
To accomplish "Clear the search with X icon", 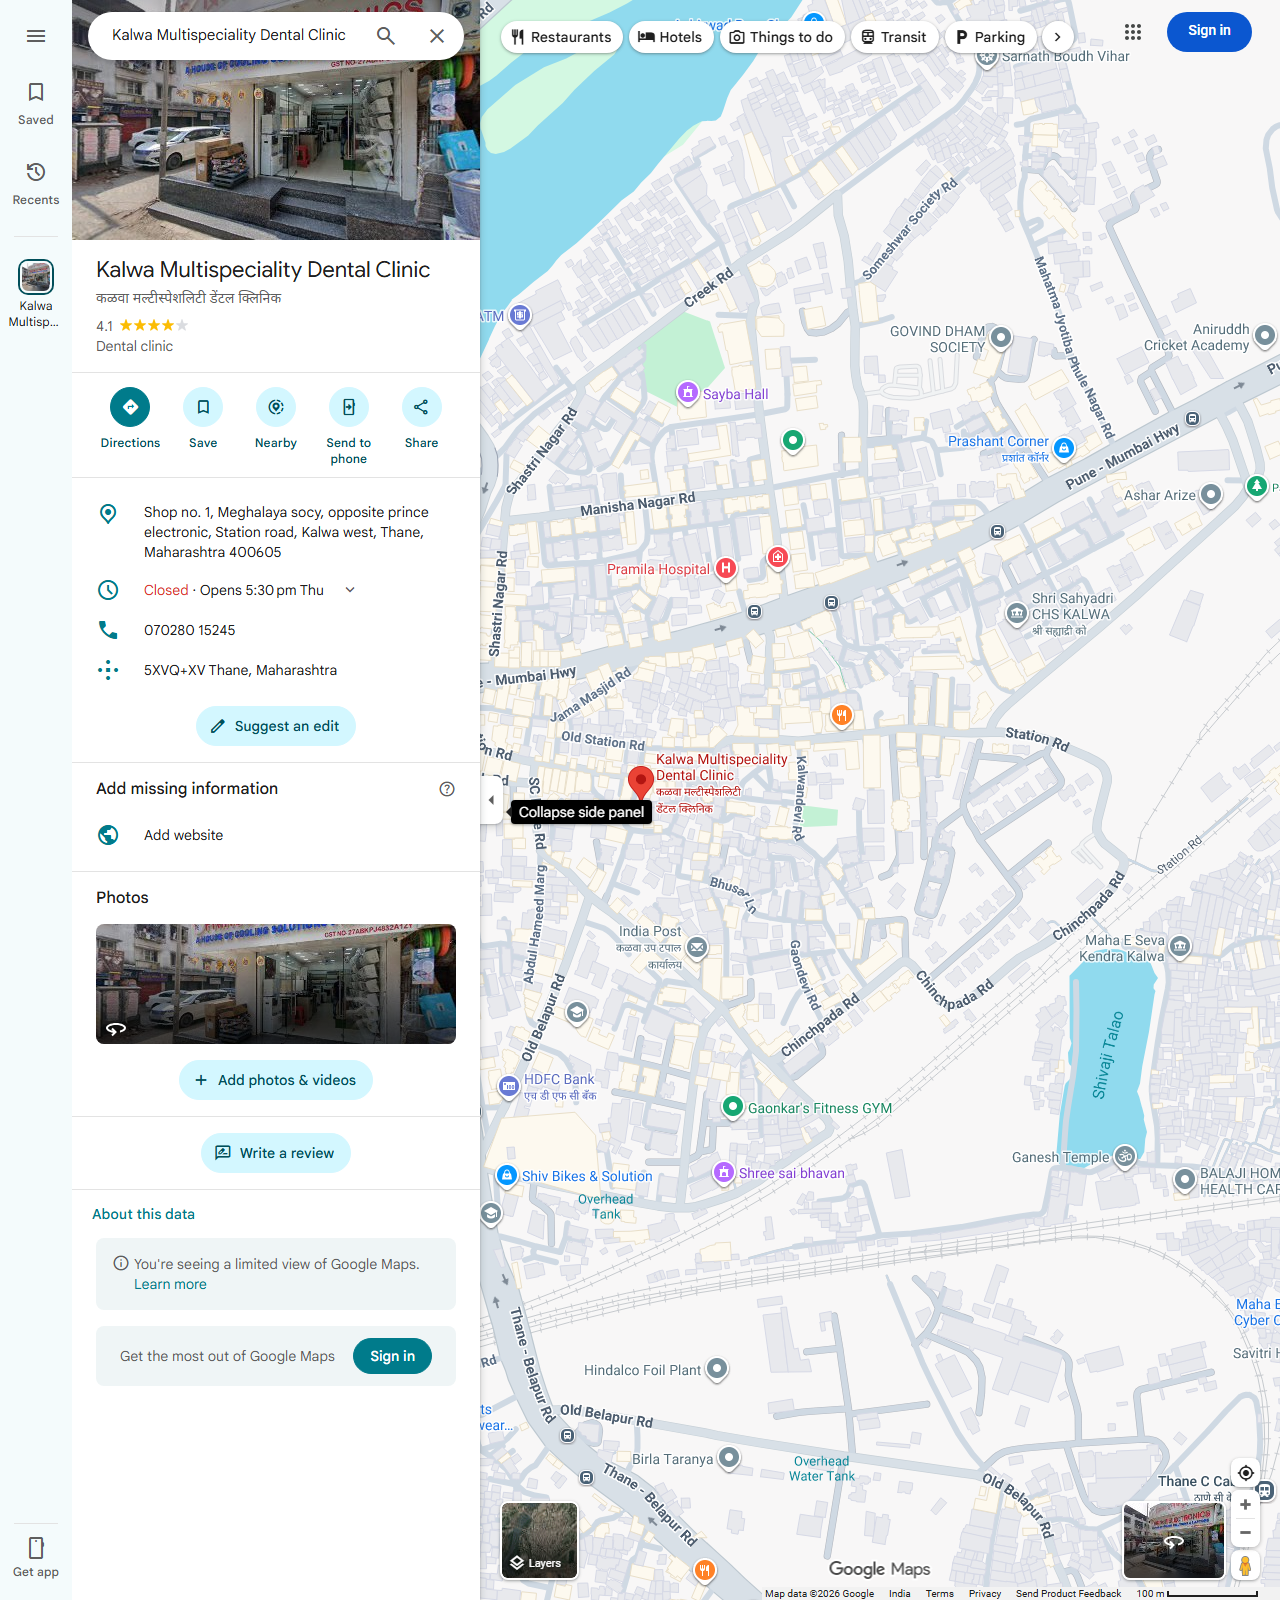I will 437,36.
